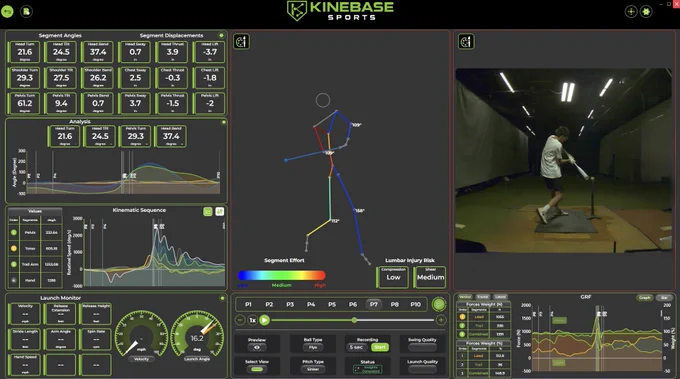Click the Launch Angle gauge label button
This screenshot has height=379, width=680.
point(196,359)
